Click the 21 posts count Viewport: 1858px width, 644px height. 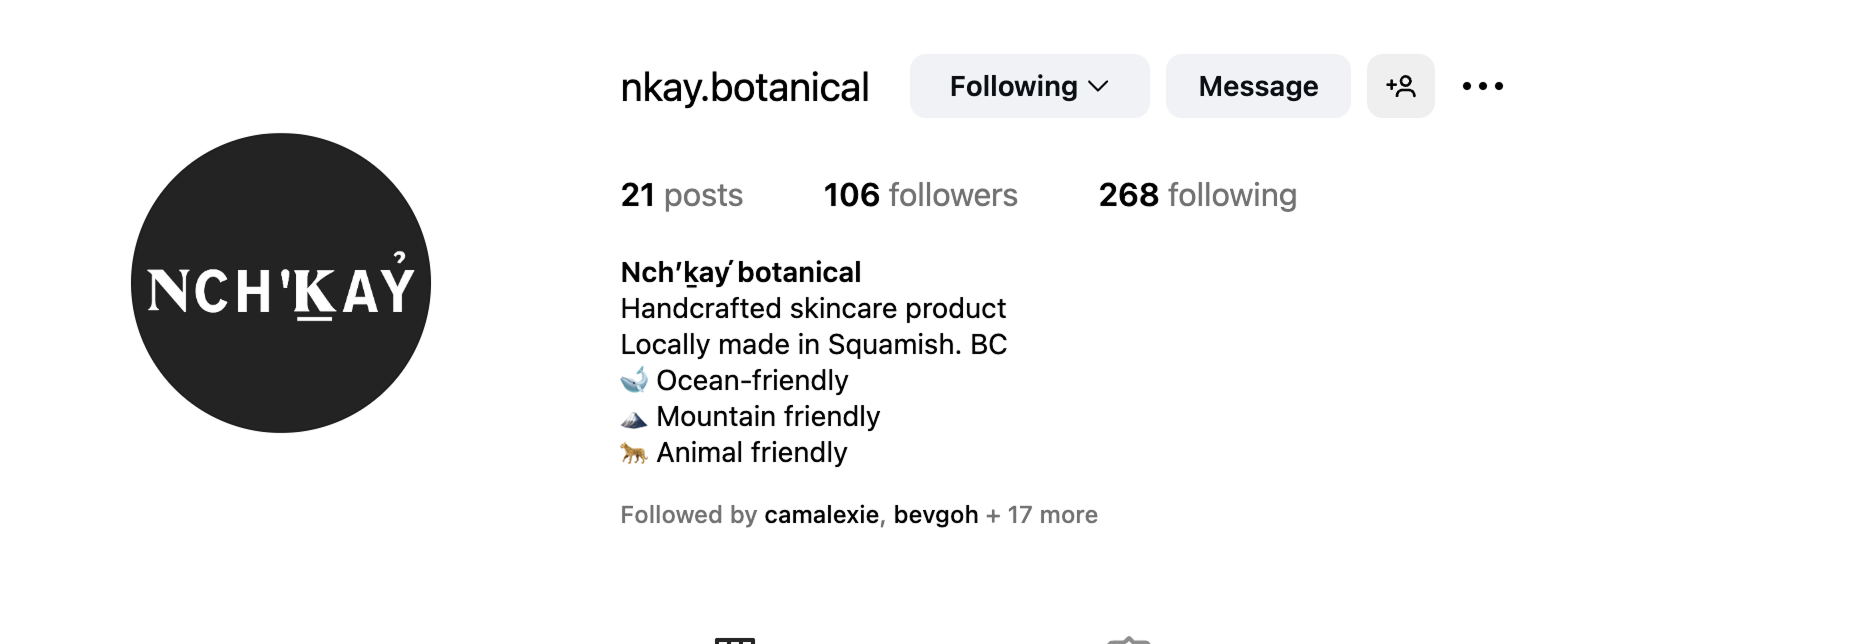(x=681, y=195)
